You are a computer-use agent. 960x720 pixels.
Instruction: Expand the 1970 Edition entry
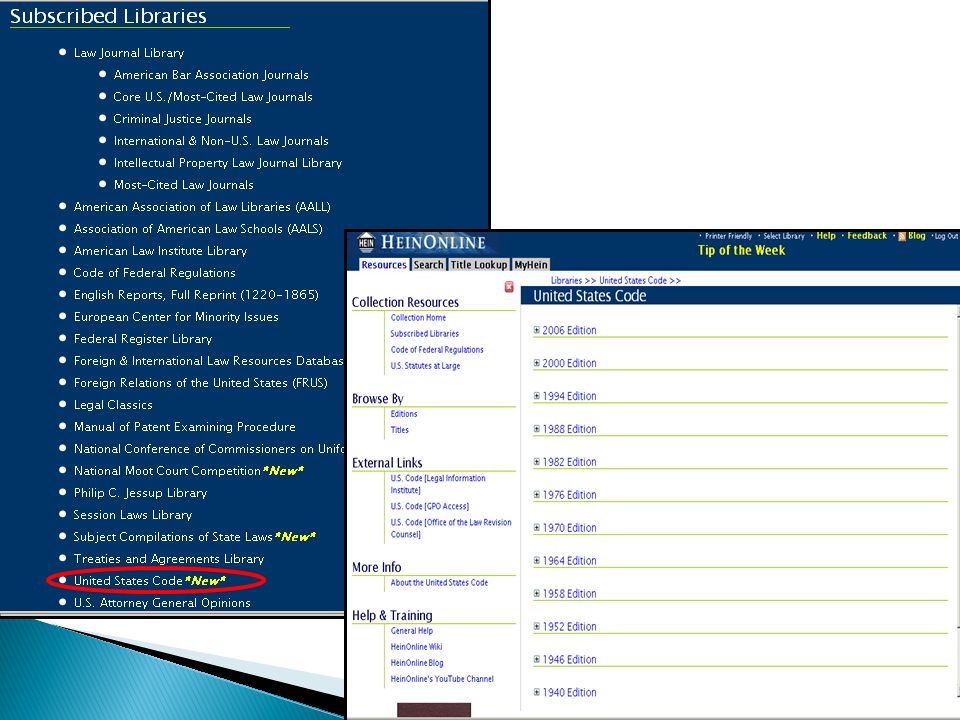tap(536, 528)
